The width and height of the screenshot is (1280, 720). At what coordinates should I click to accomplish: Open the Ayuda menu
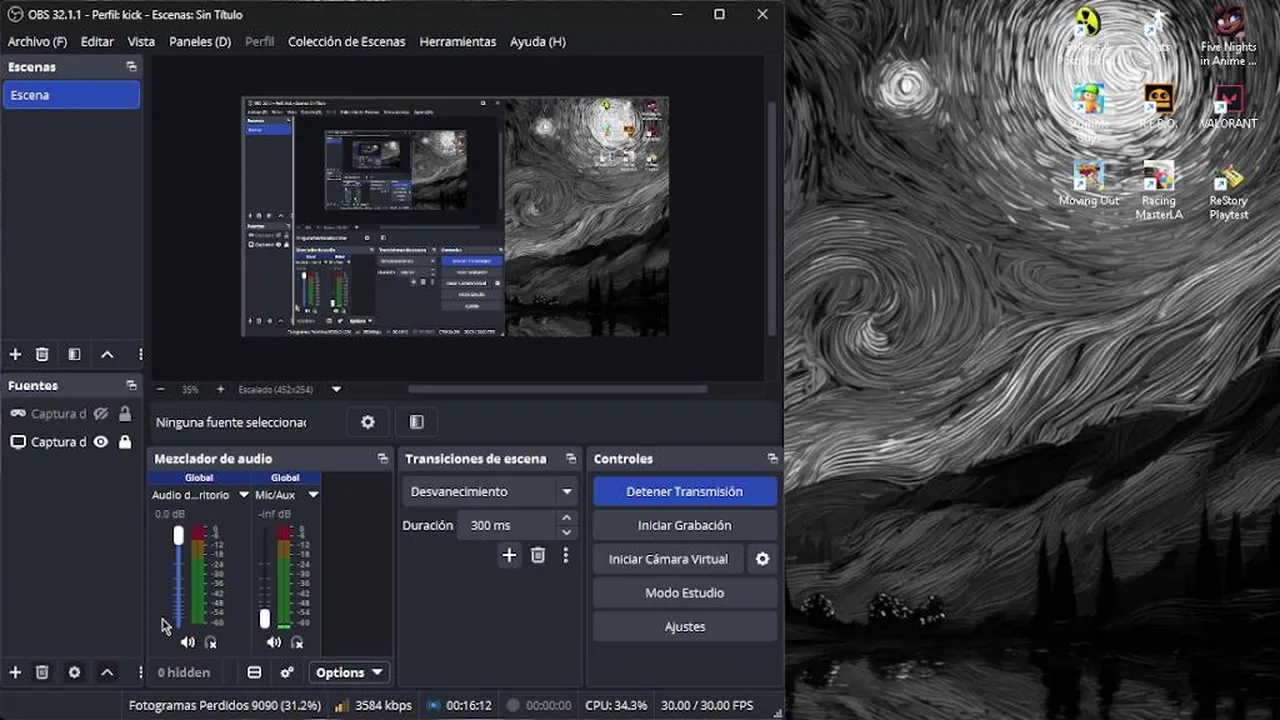pyautogui.click(x=538, y=42)
